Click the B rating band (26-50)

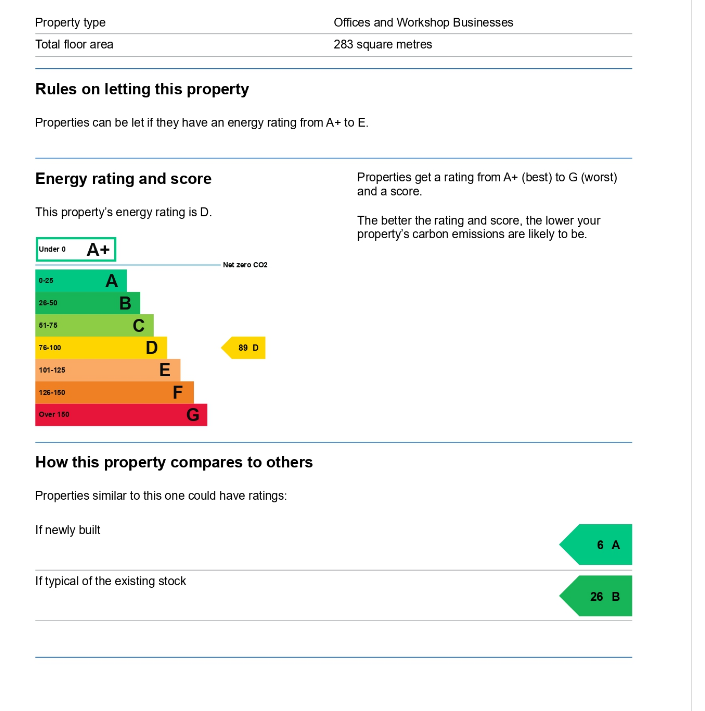pos(87,303)
